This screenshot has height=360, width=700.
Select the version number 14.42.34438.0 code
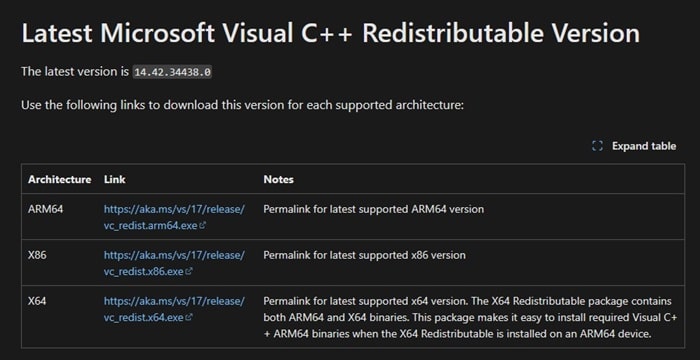[172, 72]
